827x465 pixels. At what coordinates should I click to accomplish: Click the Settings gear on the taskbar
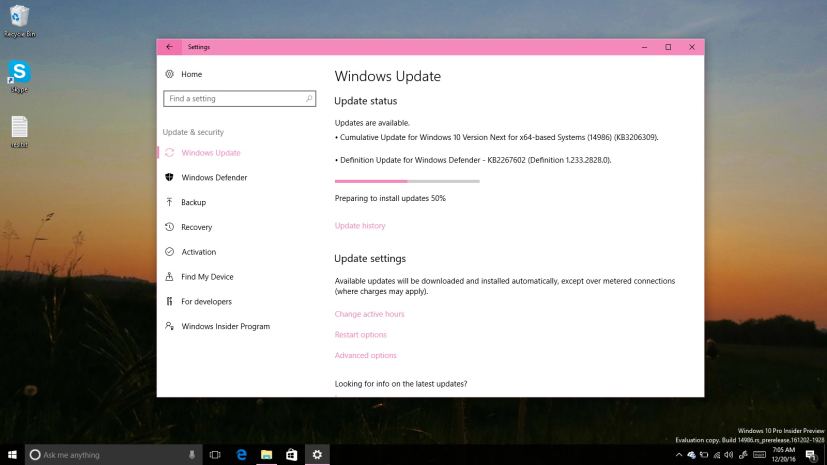click(x=317, y=454)
